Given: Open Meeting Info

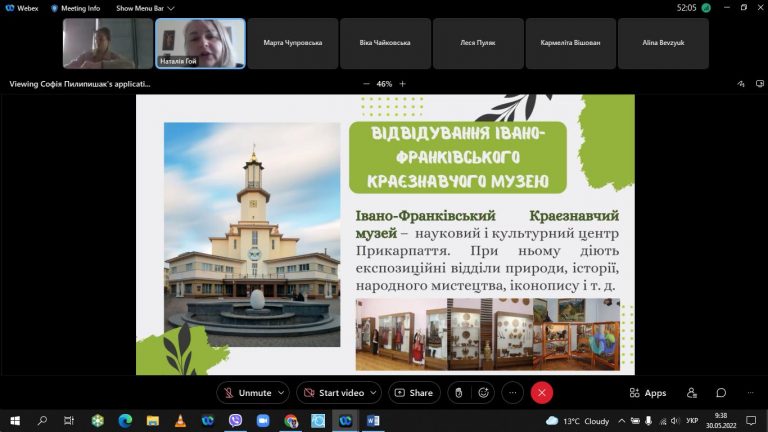Looking at the screenshot, I should [x=75, y=8].
